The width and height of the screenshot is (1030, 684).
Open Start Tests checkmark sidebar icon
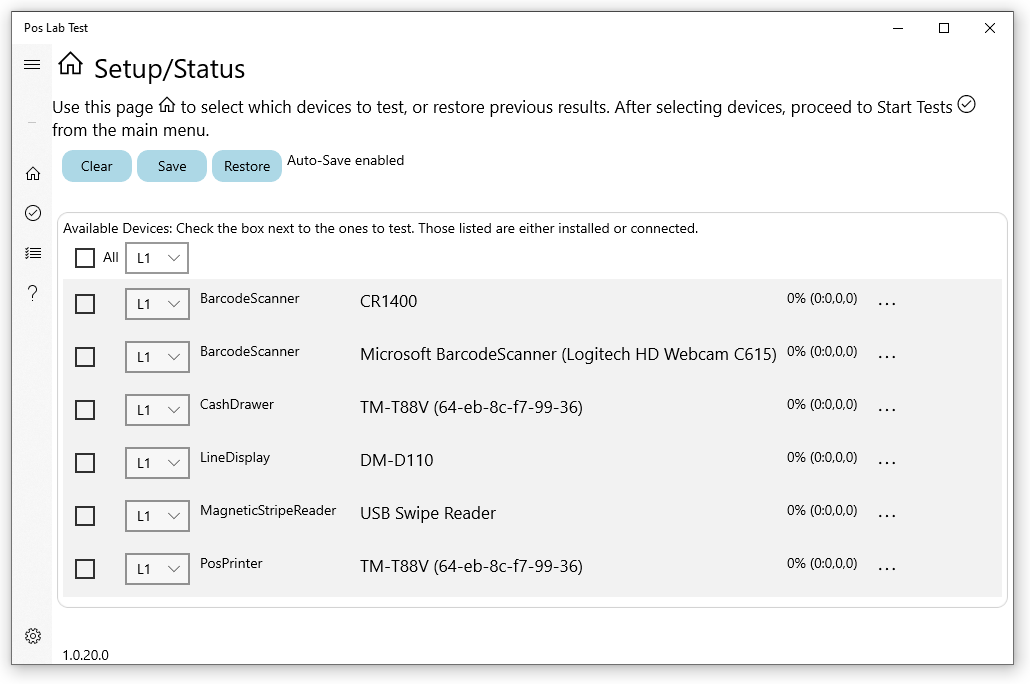click(x=33, y=213)
